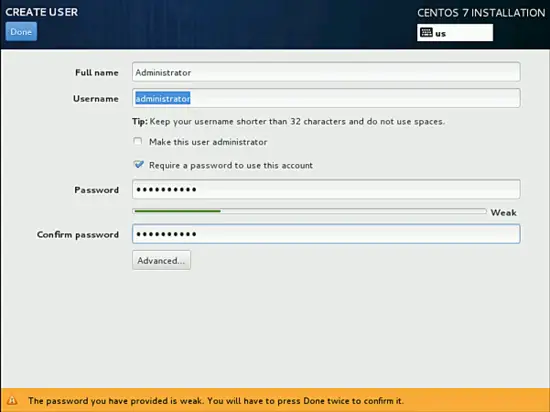Click the Username label
Image resolution: width=550 pixels, height=412 pixels.
96,99
